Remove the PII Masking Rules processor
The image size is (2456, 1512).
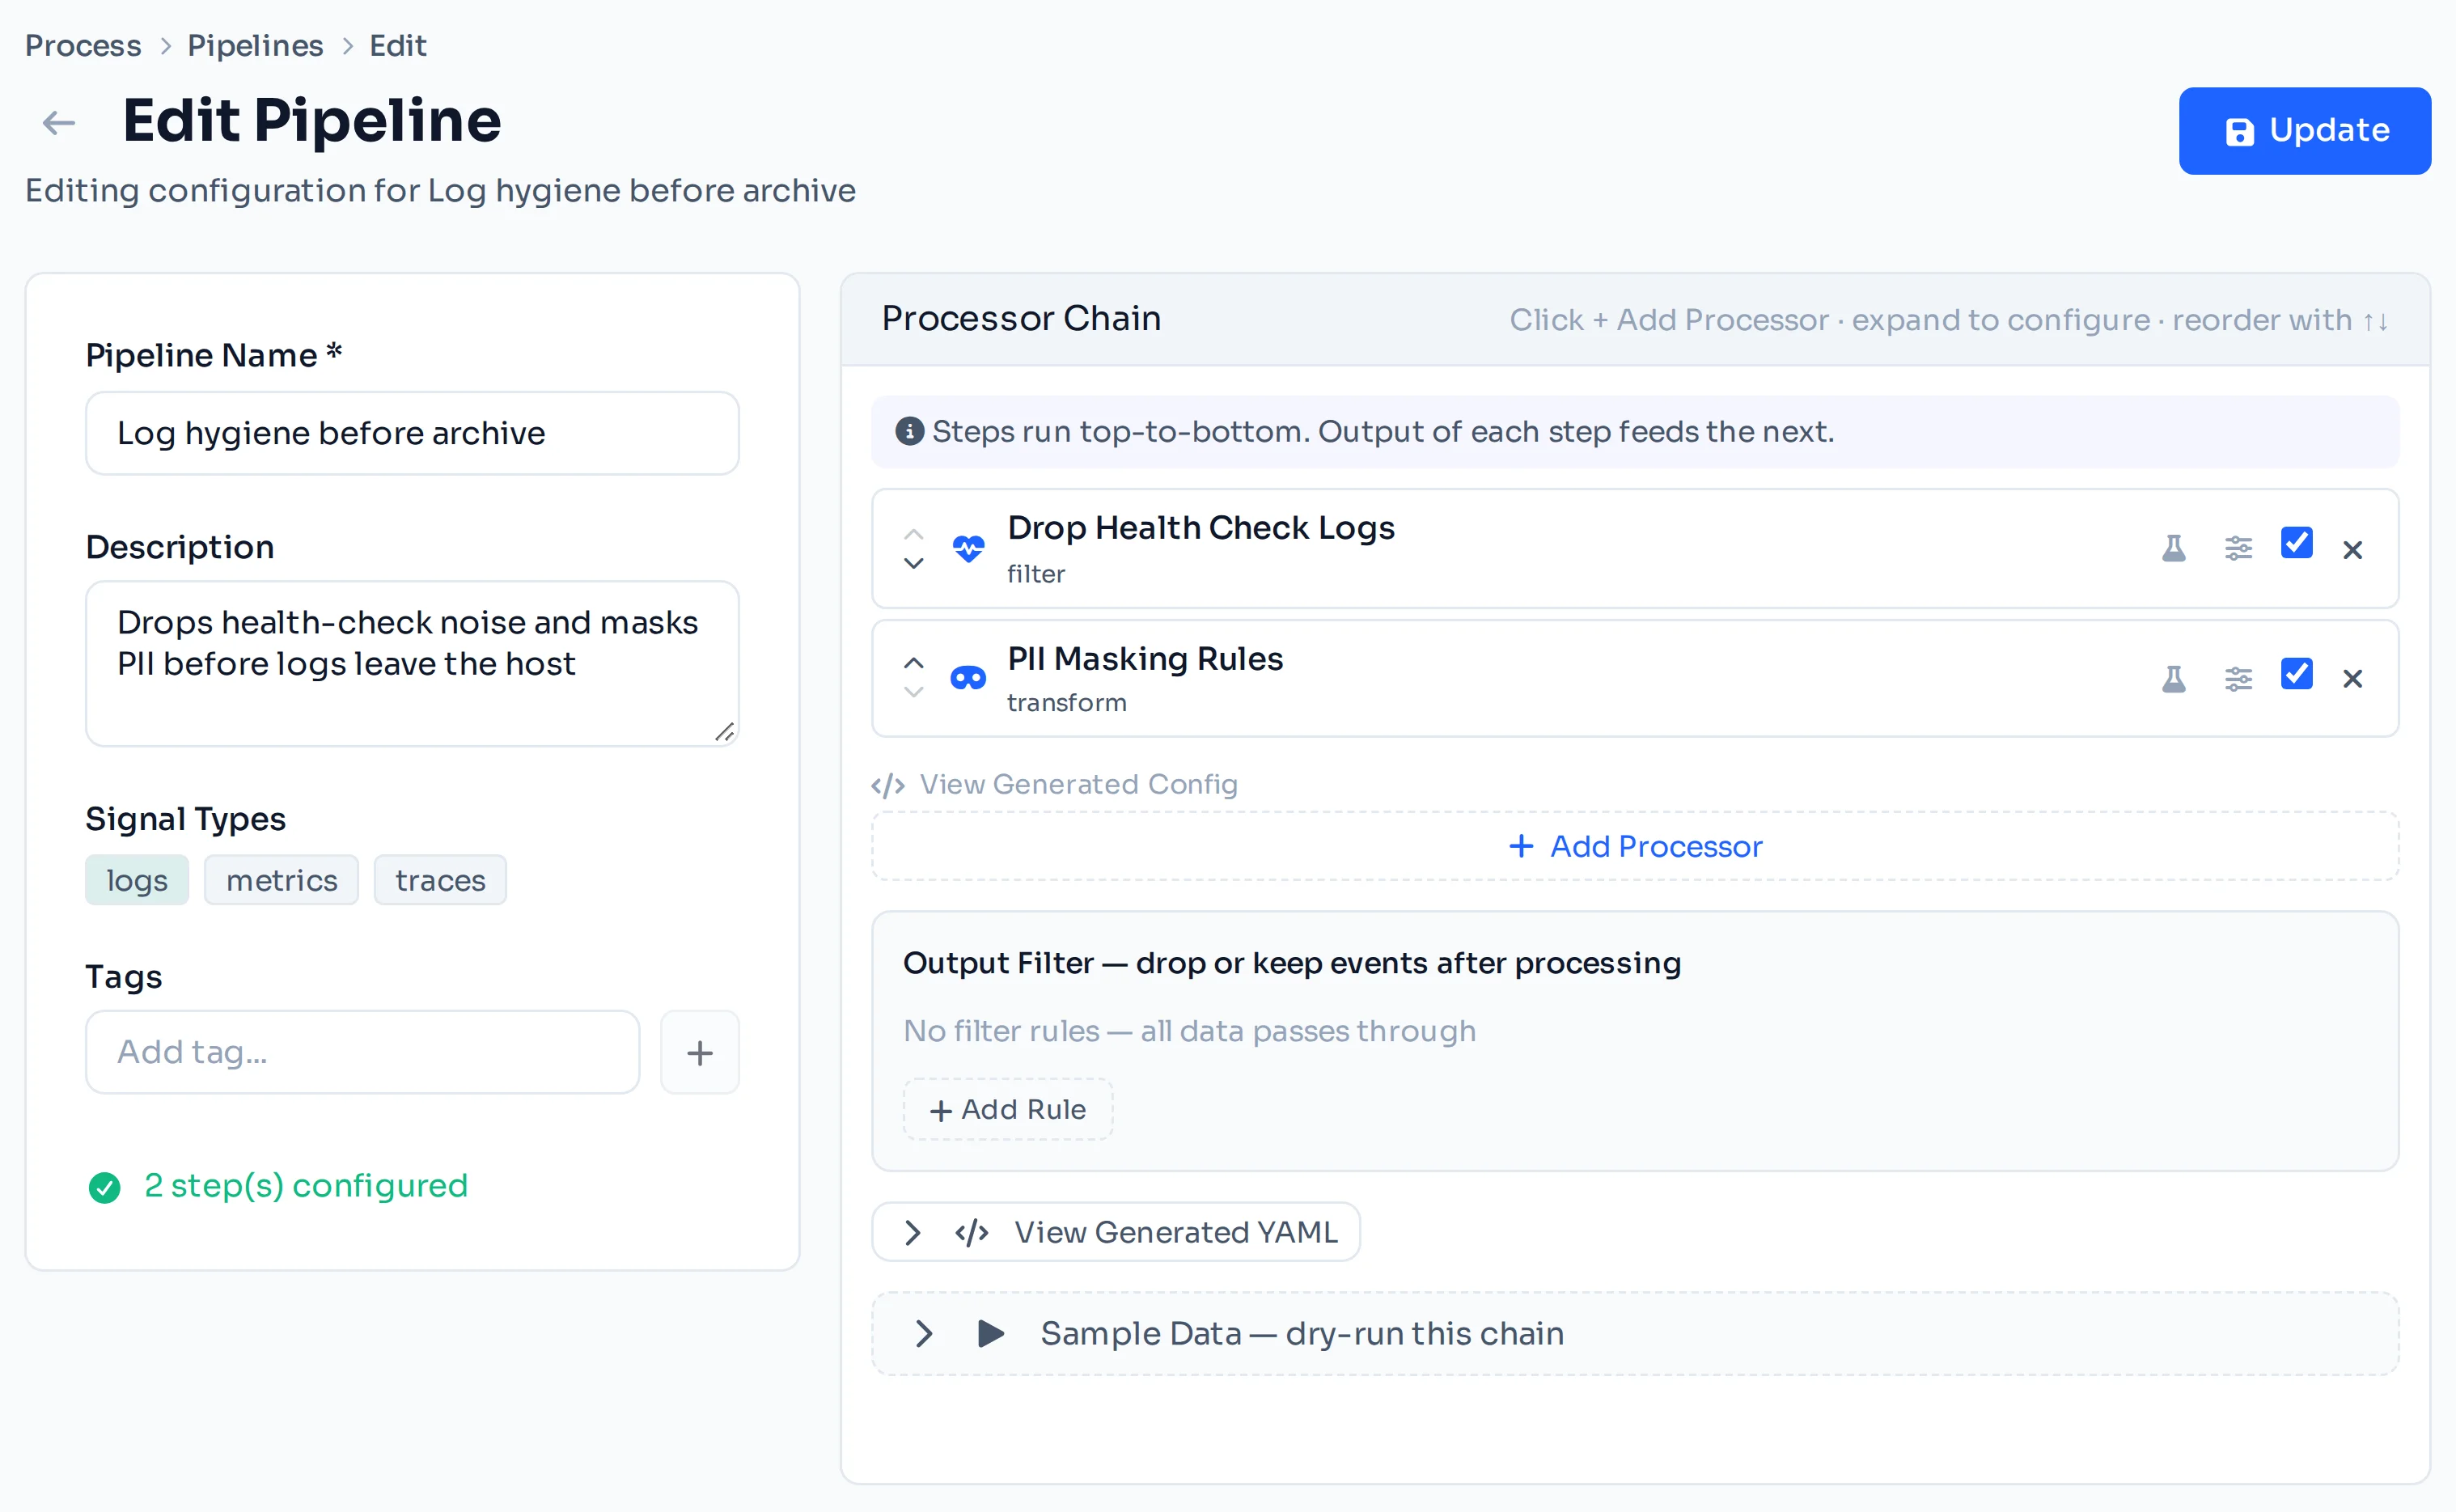[2352, 679]
